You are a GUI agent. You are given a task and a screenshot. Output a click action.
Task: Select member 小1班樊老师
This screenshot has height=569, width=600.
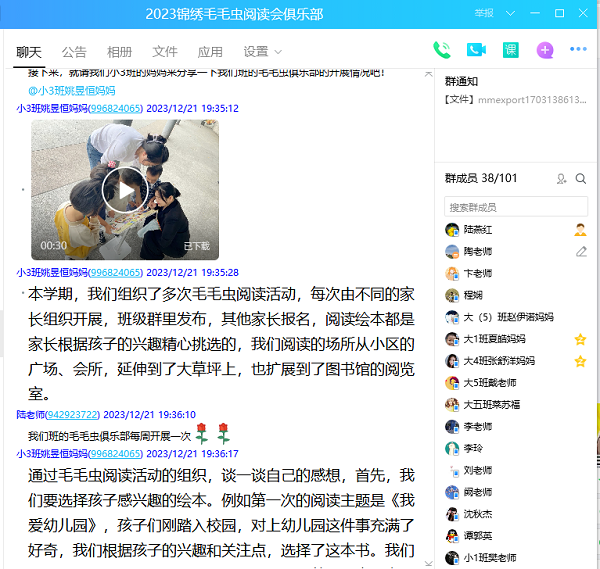pyautogui.click(x=516, y=558)
